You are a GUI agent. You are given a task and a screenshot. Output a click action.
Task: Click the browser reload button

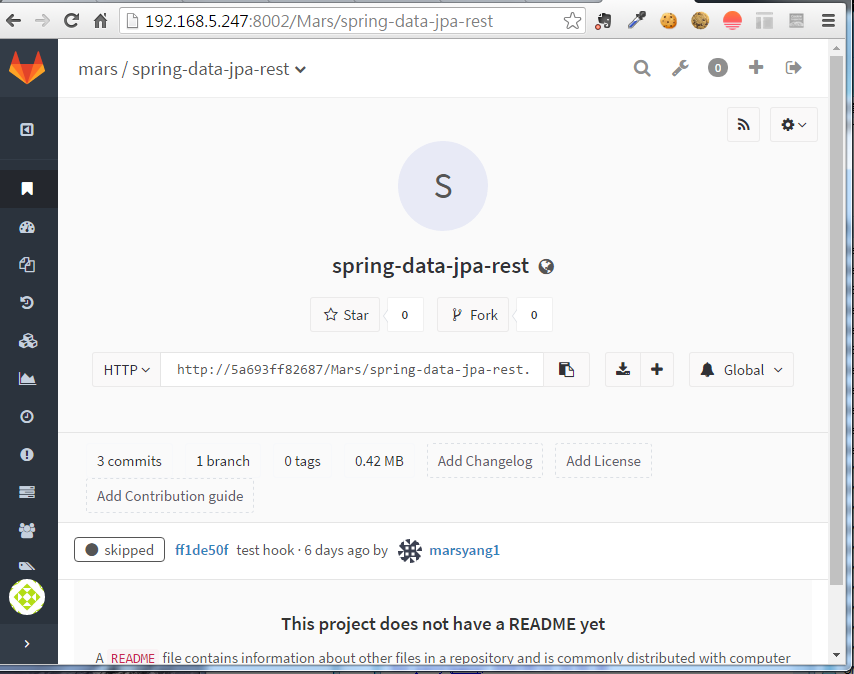tap(71, 21)
